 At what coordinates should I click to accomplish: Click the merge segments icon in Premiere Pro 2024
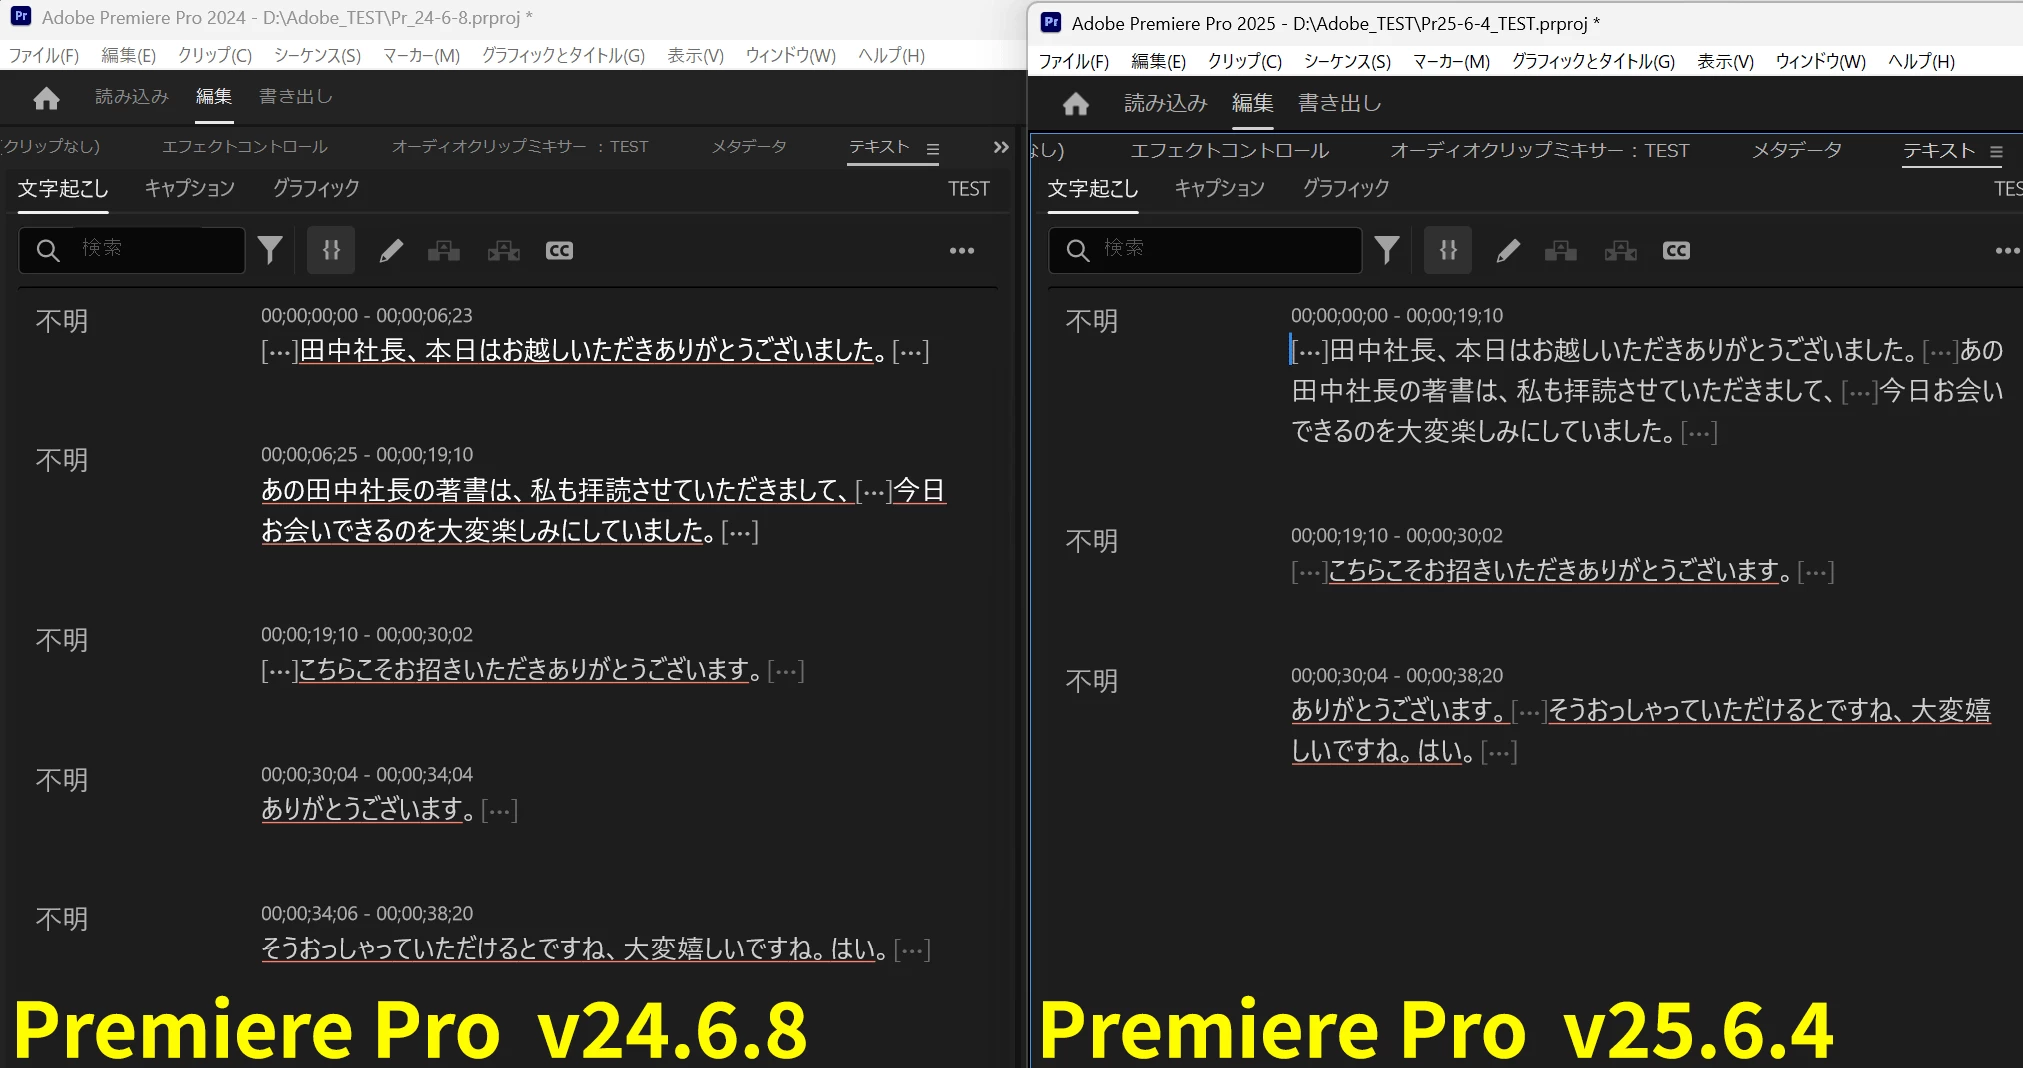[x=504, y=251]
